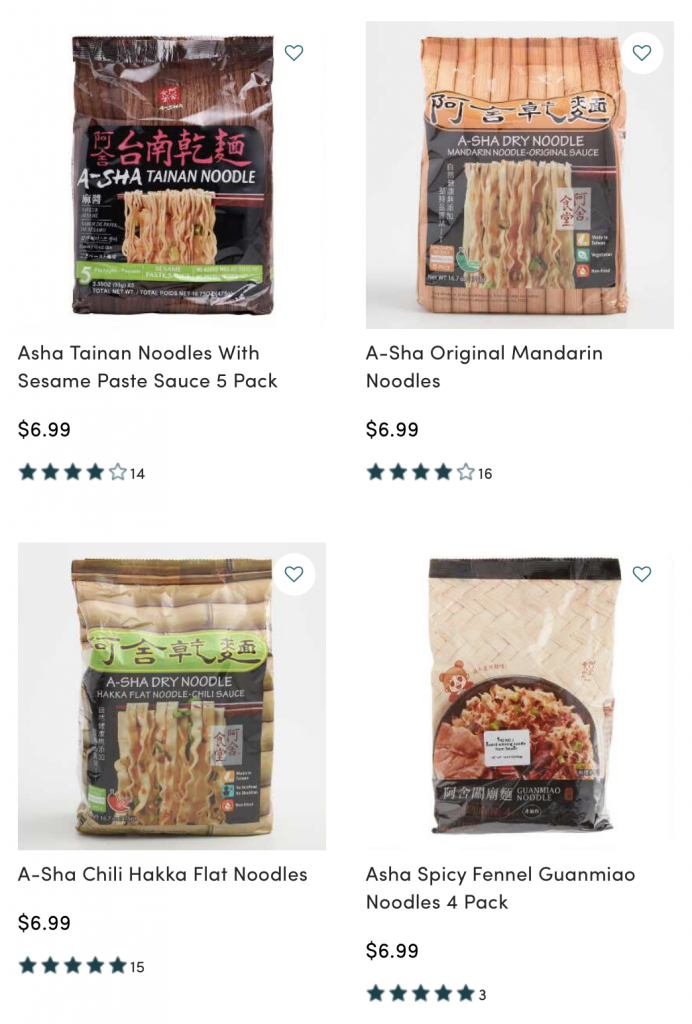Save A-Sha Chili Hakka Flat Noodles to favorites

(x=294, y=573)
